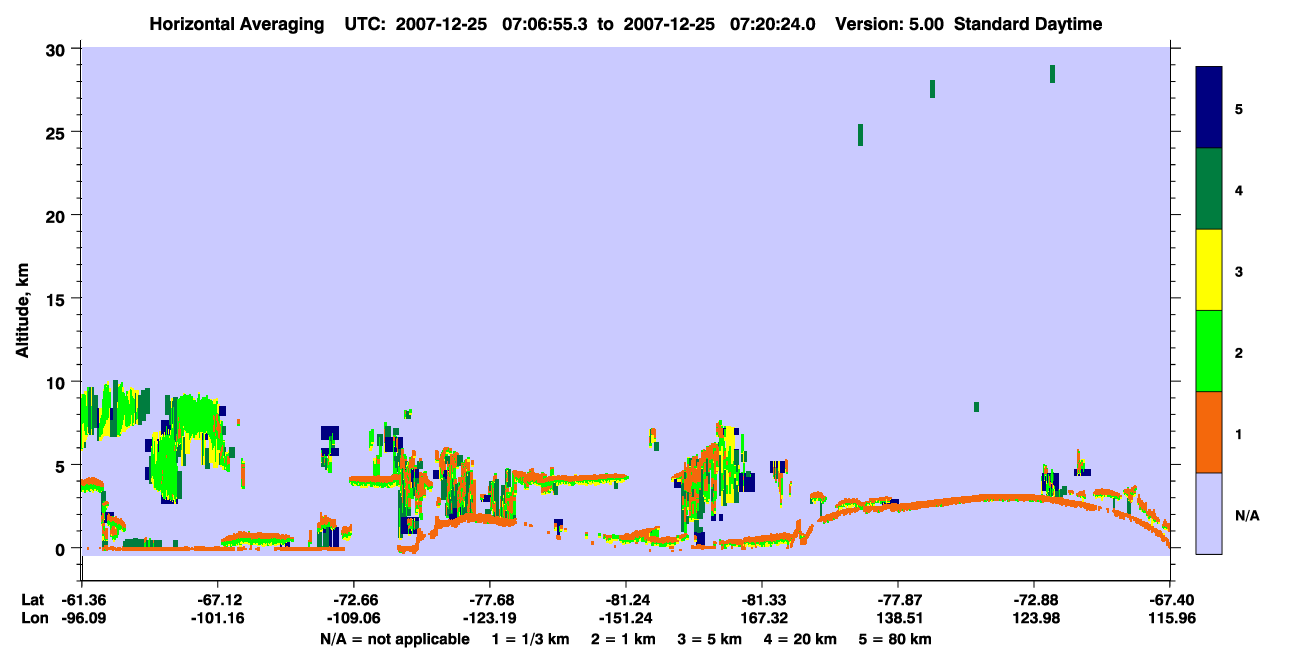Image resolution: width=1300 pixels, height=667 pixels.
Task: Click longitude value -101.16
Action: 218,618
